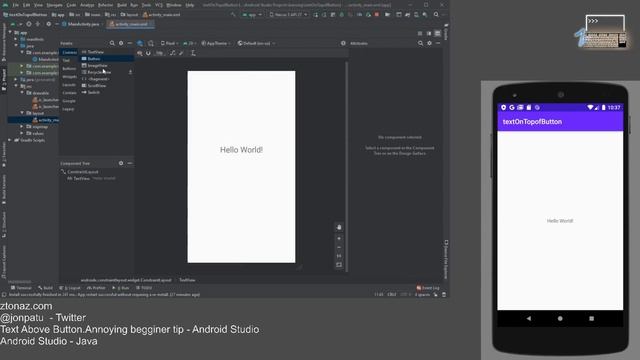Choose the Containers palette category

(x=69, y=93)
